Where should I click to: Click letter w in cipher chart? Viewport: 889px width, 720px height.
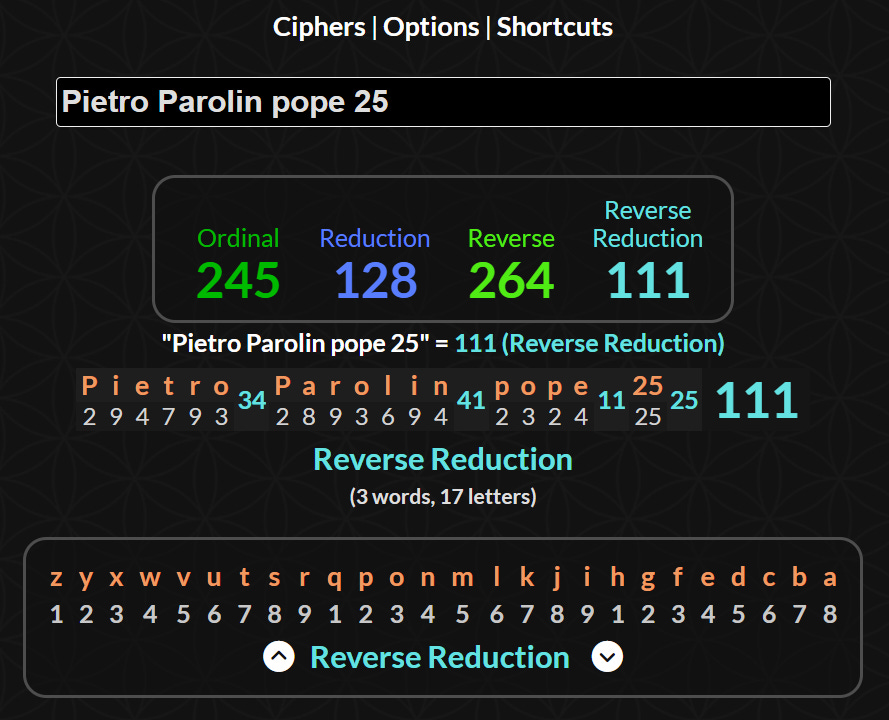150,577
